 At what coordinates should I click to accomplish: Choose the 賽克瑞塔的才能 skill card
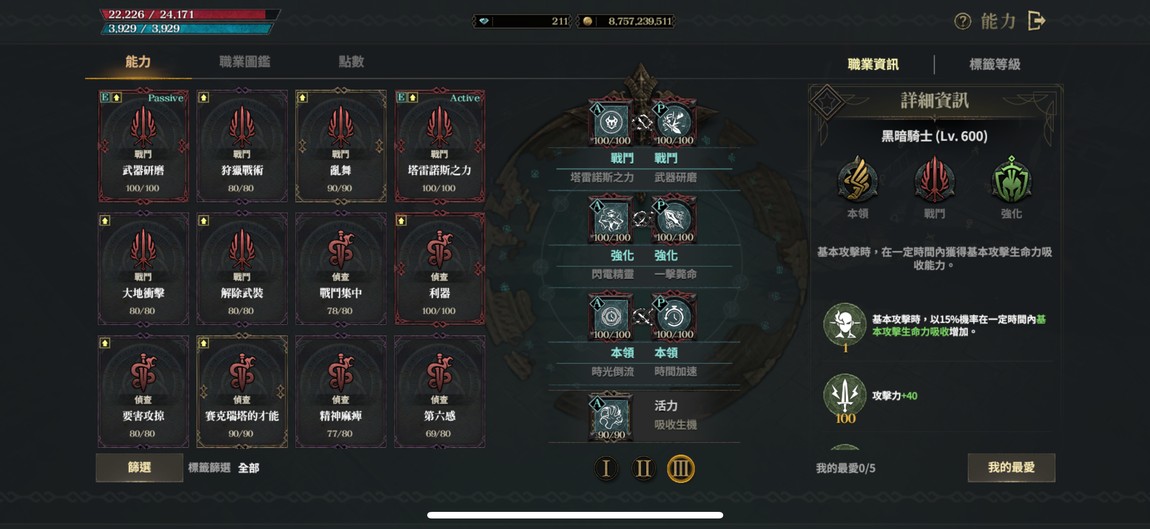(242, 392)
